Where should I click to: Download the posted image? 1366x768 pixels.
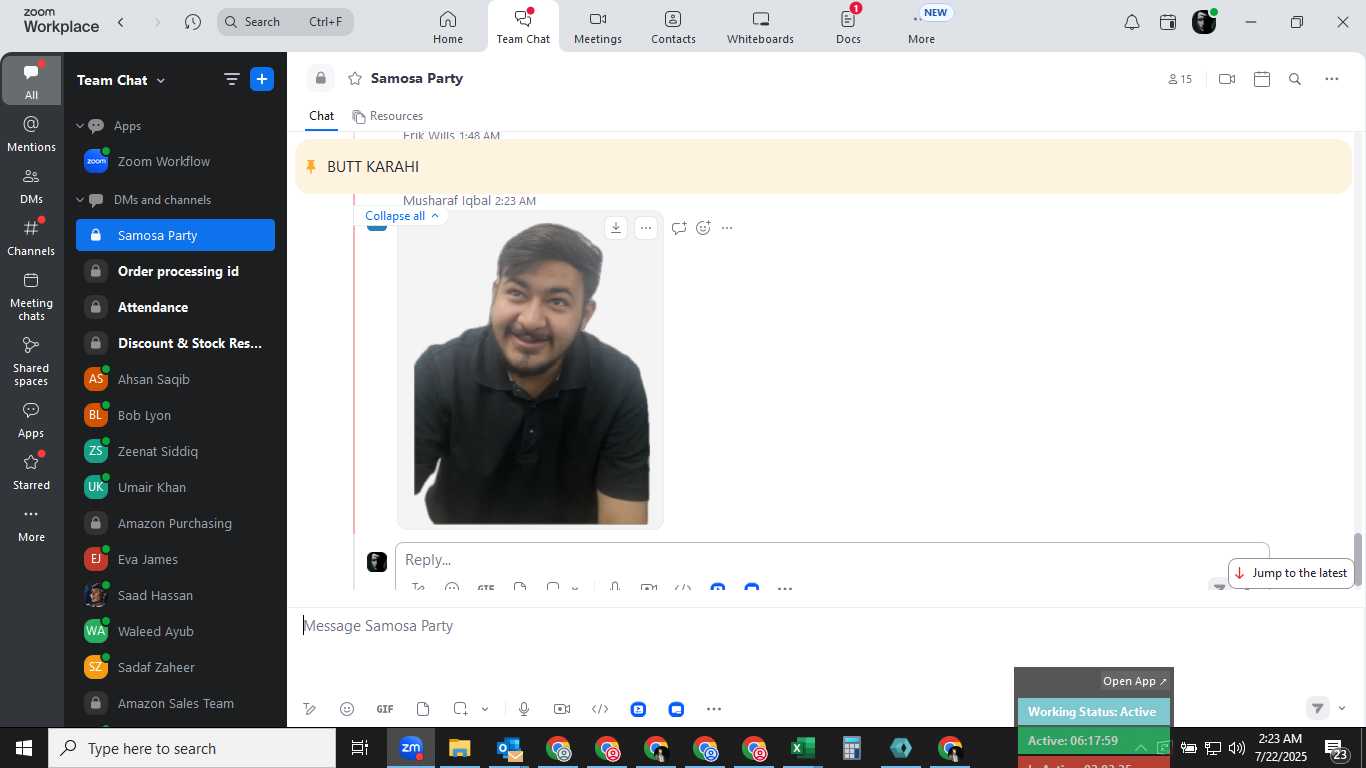[616, 228]
